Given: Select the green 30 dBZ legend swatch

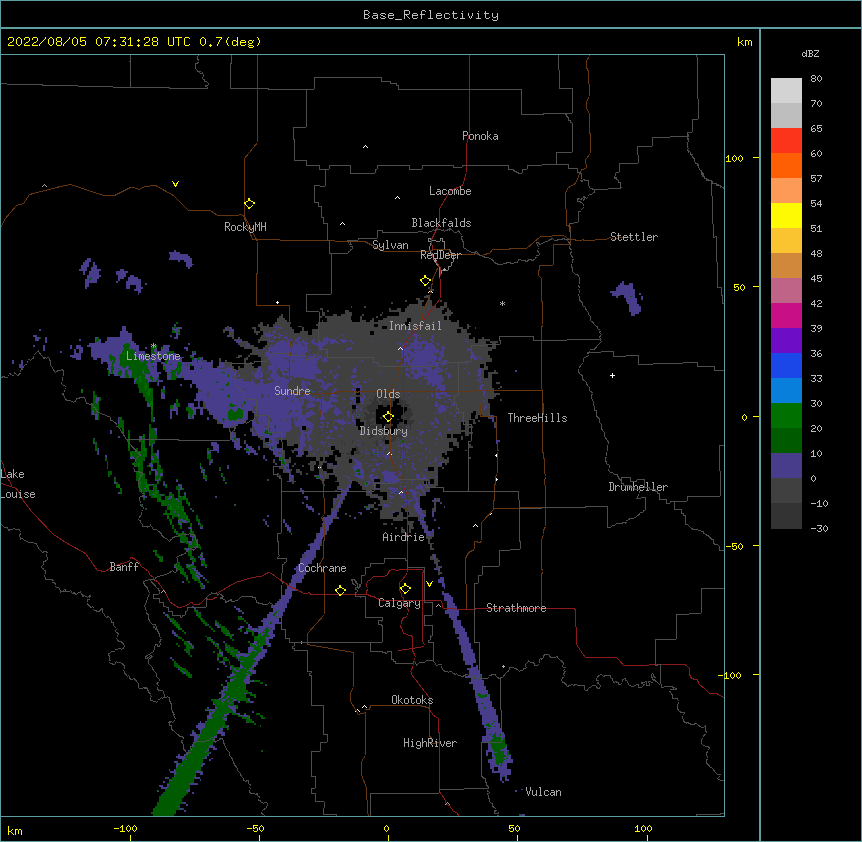Looking at the screenshot, I should (786, 416).
